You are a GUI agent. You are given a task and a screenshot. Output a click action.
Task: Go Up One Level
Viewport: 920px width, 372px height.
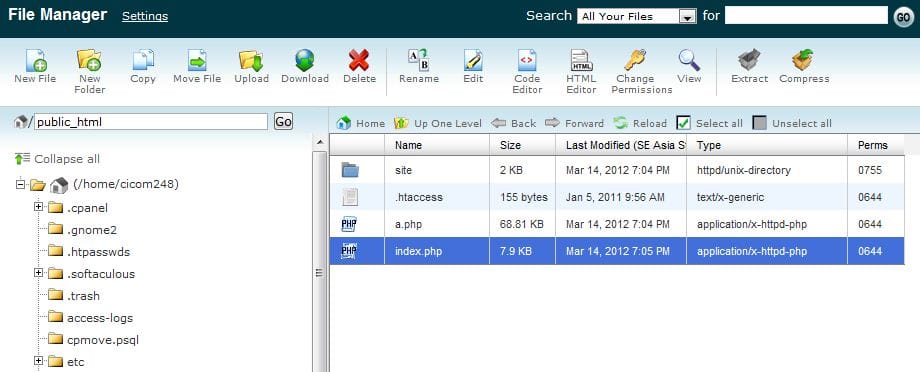click(438, 123)
